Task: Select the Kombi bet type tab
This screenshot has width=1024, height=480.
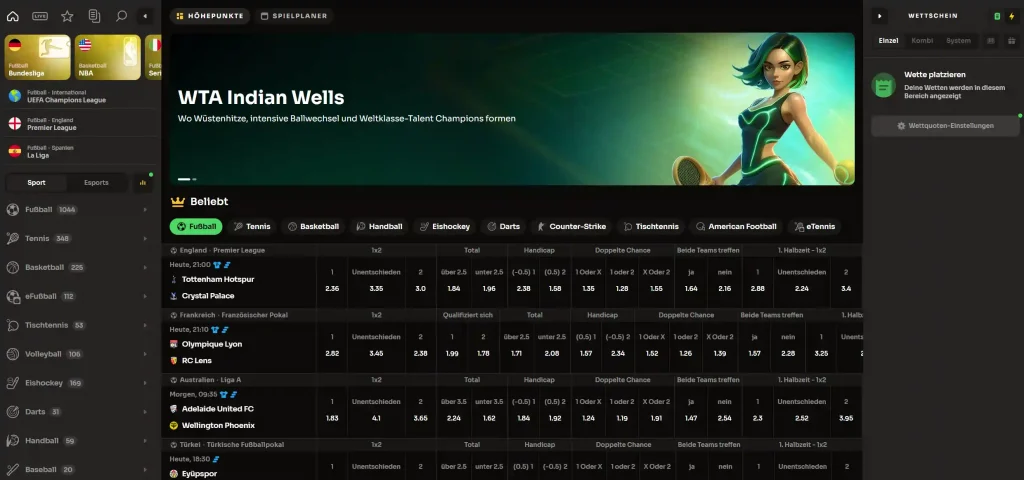Action: coord(922,40)
